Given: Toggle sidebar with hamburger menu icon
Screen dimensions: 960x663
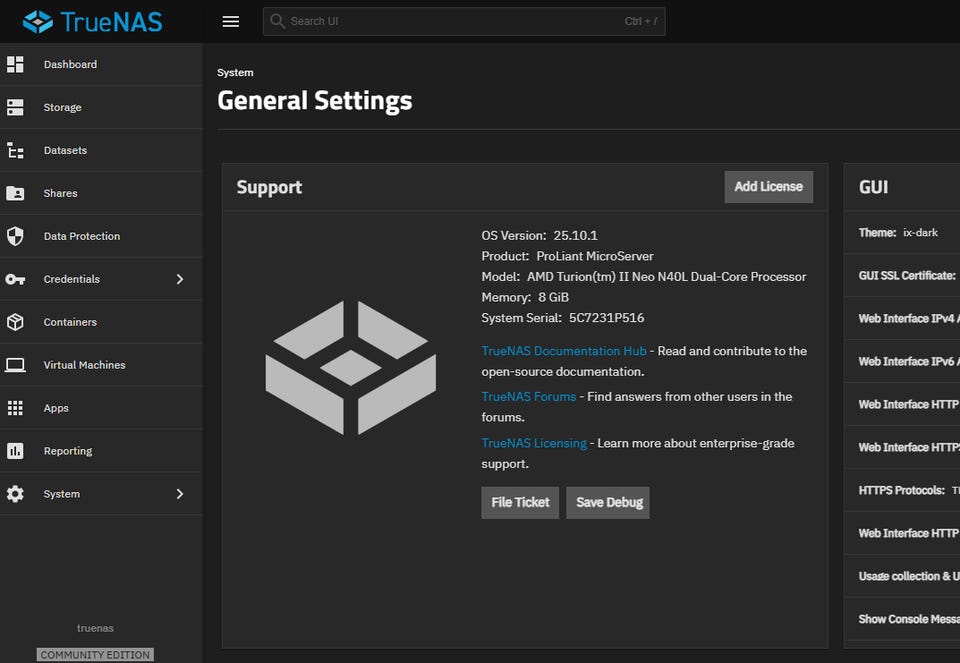Looking at the screenshot, I should [231, 21].
